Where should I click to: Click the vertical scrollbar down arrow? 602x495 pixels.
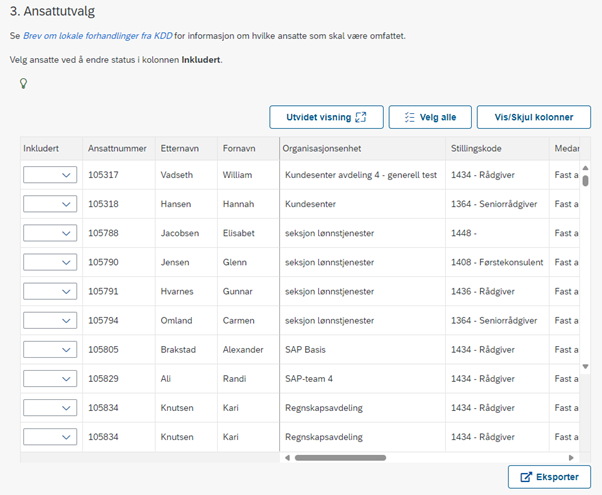click(x=585, y=366)
